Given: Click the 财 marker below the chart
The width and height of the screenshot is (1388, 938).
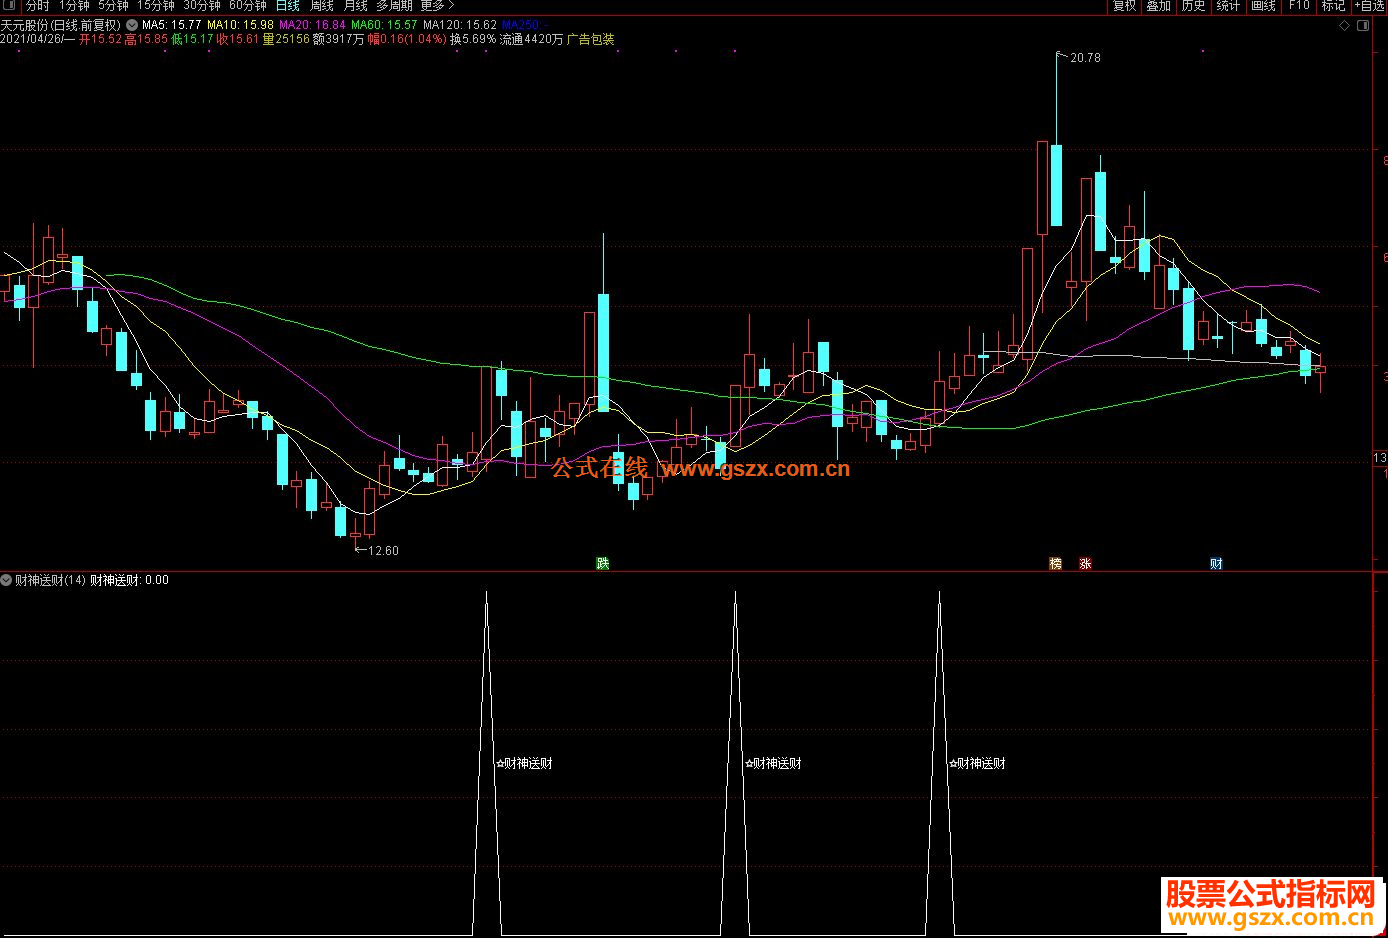Looking at the screenshot, I should (1216, 564).
